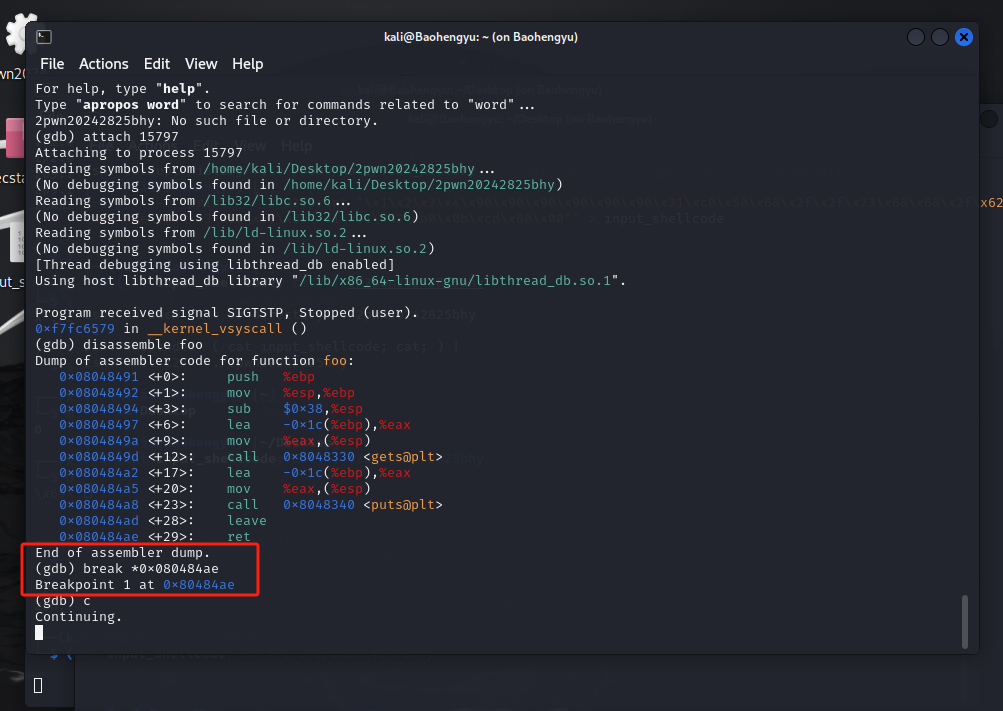1003x711 pixels.
Task: Click the pink desktop icon at the left edge
Action: point(15,138)
